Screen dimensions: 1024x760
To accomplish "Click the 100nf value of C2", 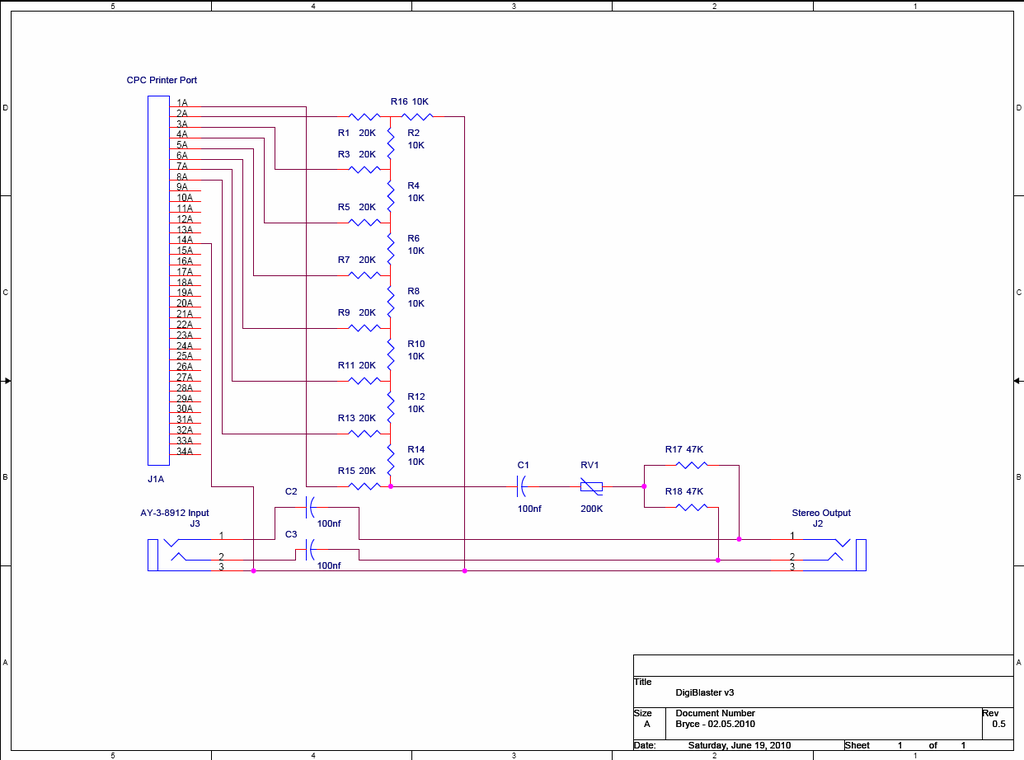I will (x=329, y=524).
